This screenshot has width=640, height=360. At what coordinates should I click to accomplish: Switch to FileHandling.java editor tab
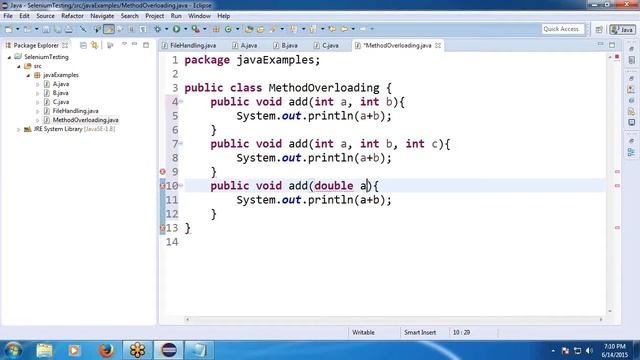click(x=189, y=45)
